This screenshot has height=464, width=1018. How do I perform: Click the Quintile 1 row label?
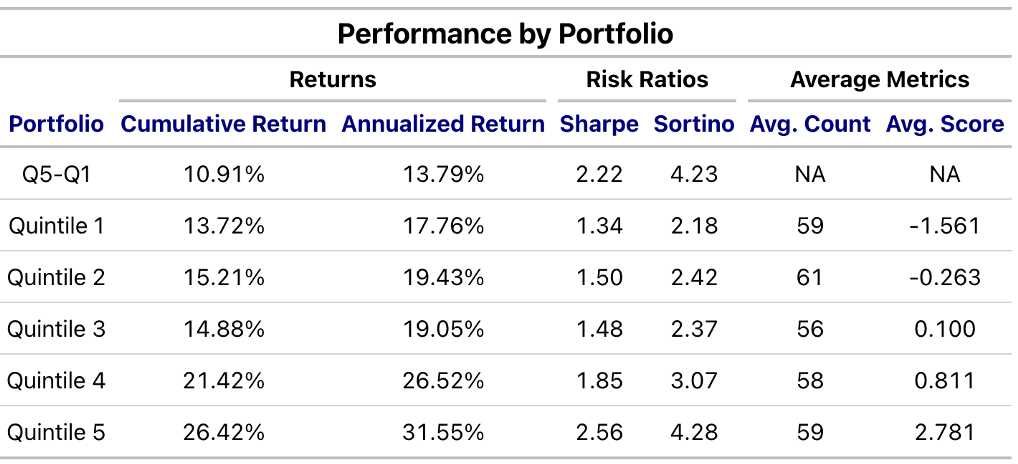(x=56, y=226)
